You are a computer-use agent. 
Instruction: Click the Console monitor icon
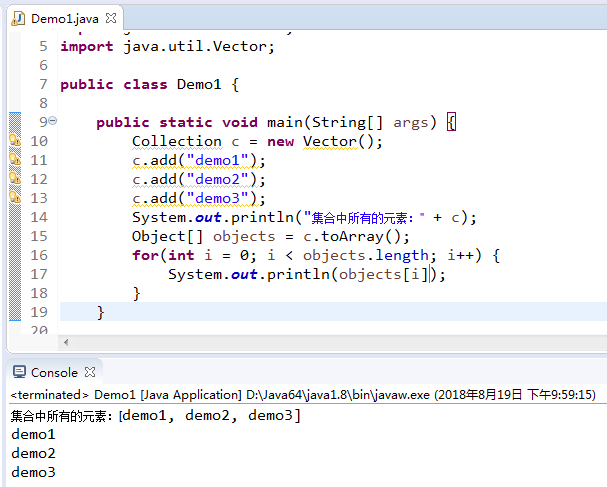click(19, 372)
